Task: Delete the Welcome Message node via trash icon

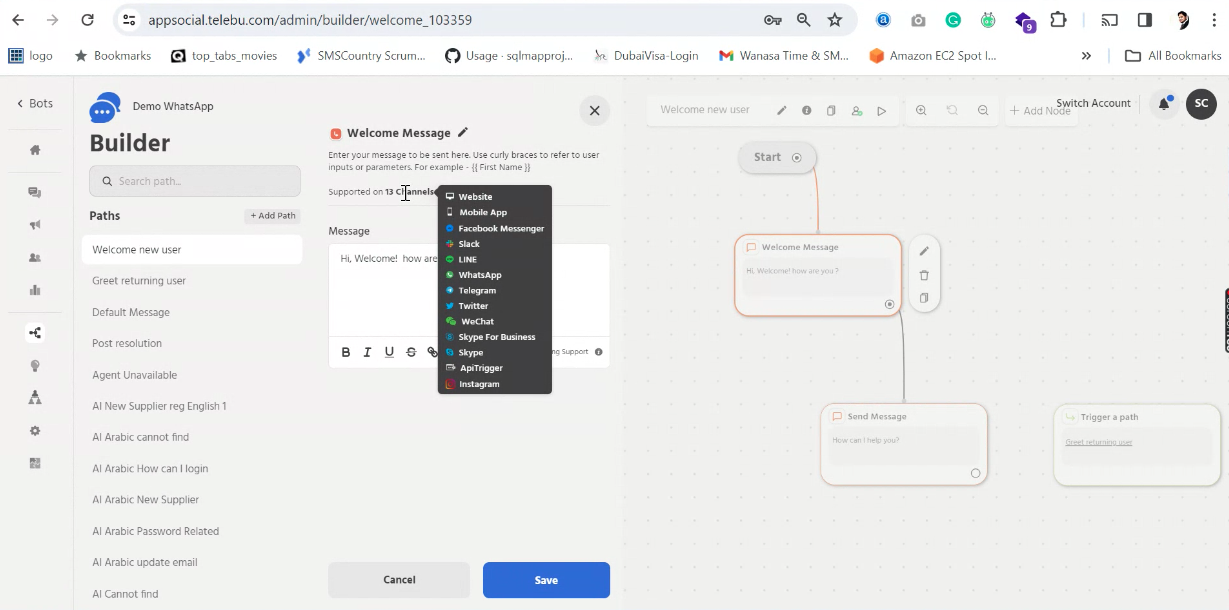Action: pyautogui.click(x=924, y=275)
